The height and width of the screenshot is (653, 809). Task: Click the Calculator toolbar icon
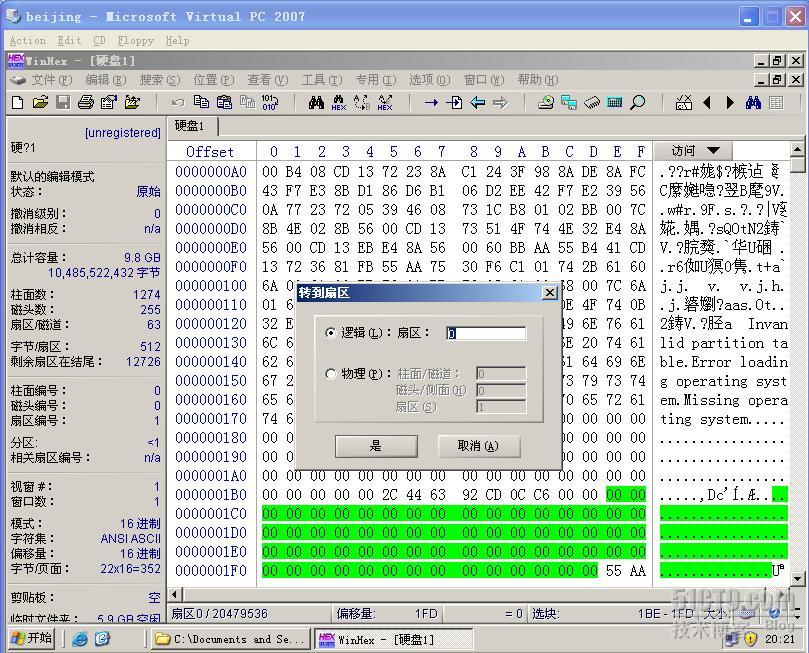(x=614, y=102)
